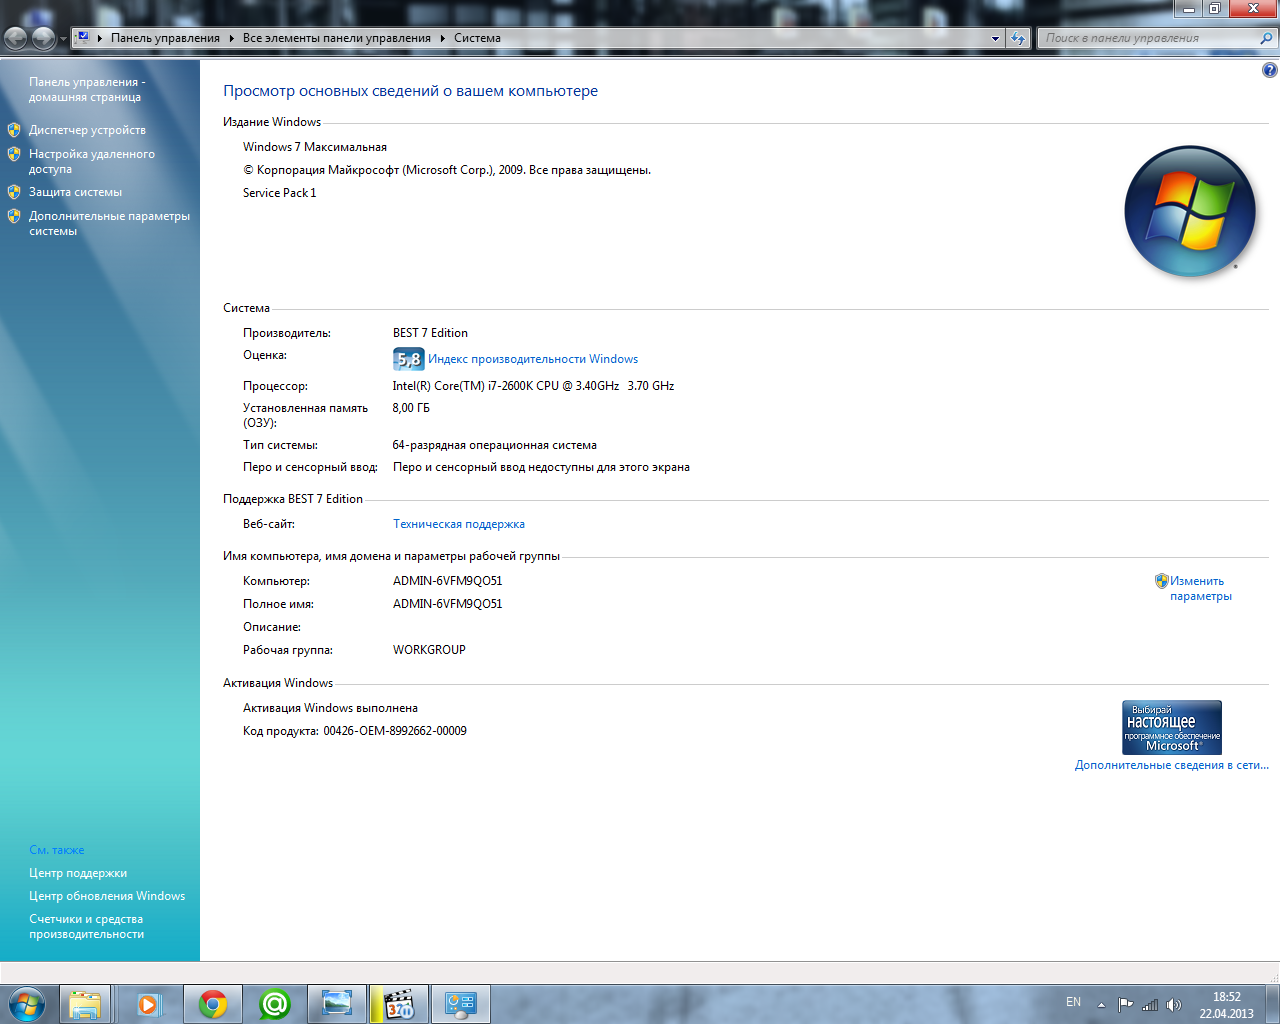Open 'Центр поддержки' link
The width and height of the screenshot is (1284, 1028).
[78, 874]
